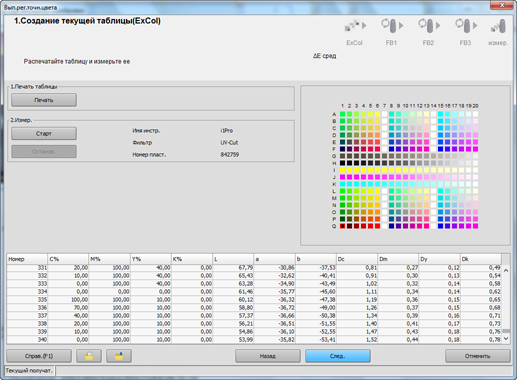Pick magenta patch J1 in chart

342,177
